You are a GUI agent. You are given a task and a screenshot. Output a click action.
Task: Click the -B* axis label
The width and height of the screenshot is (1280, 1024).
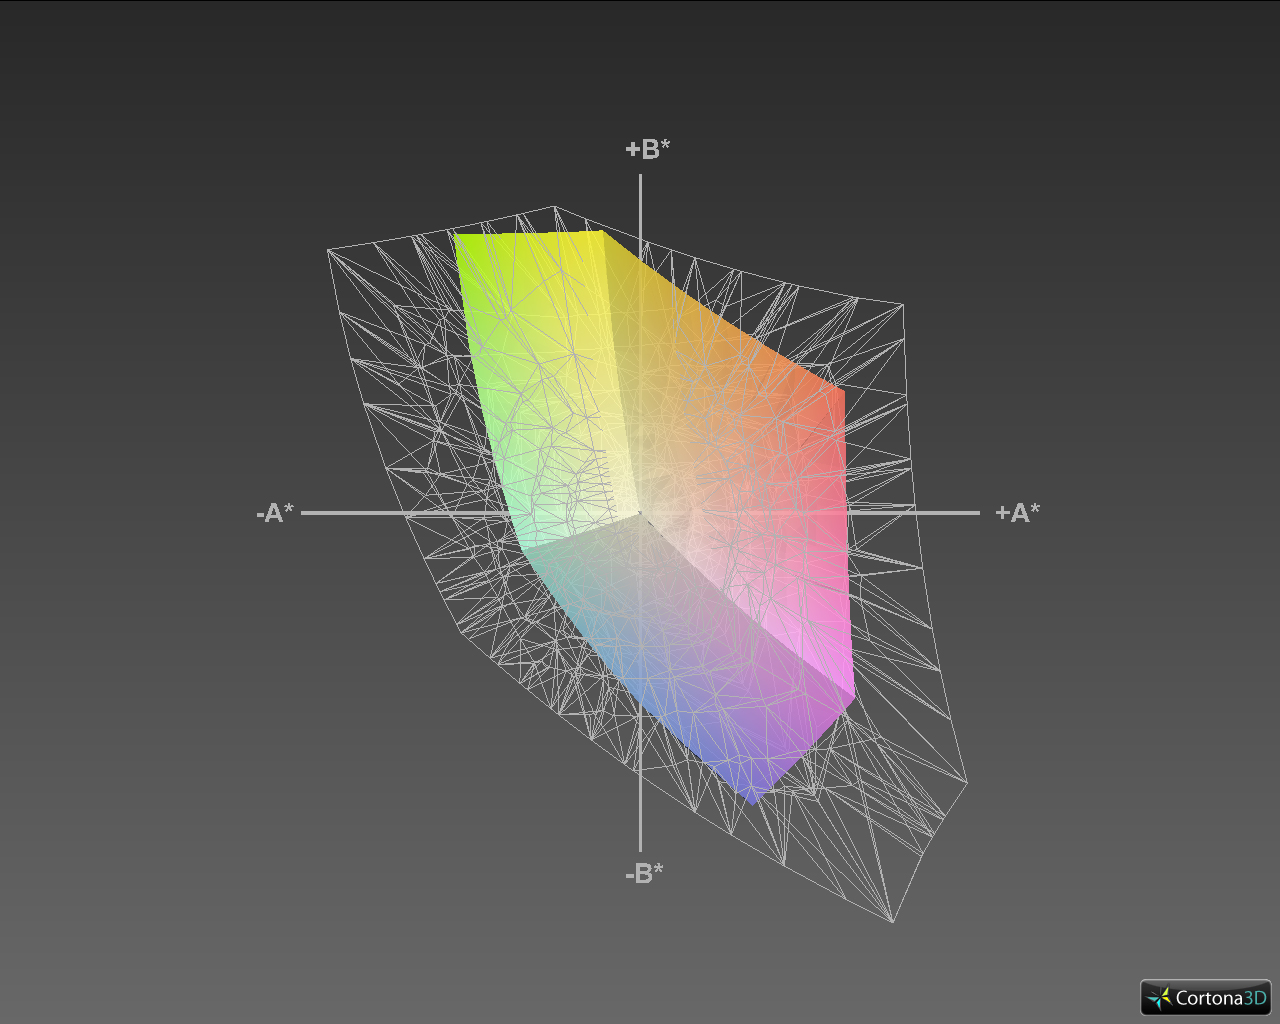tap(644, 873)
